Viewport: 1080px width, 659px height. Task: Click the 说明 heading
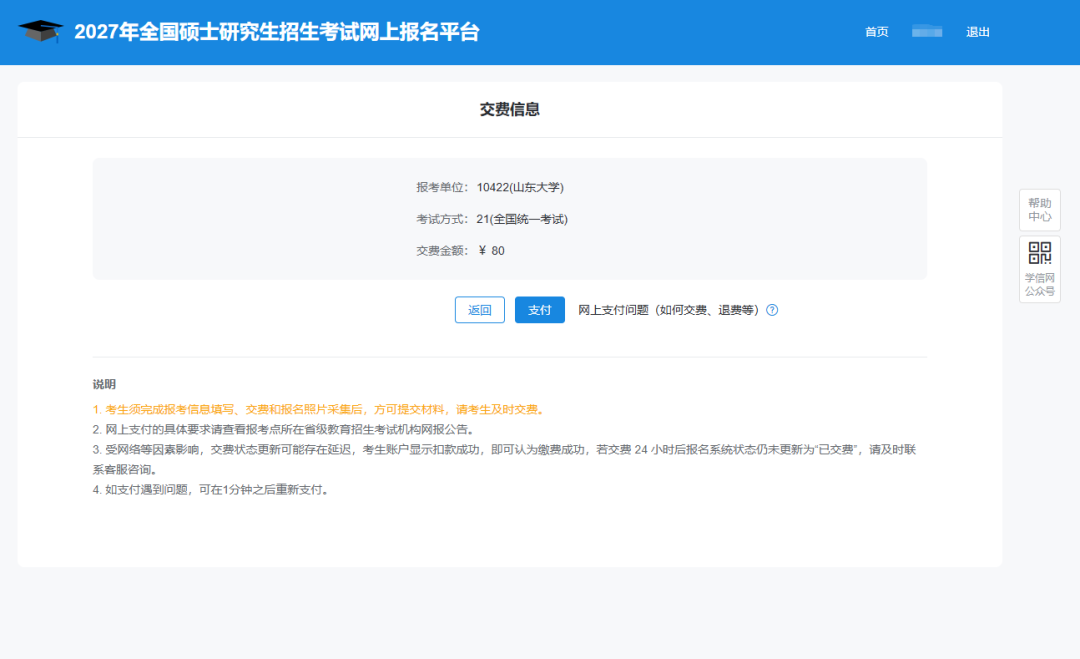pos(104,384)
